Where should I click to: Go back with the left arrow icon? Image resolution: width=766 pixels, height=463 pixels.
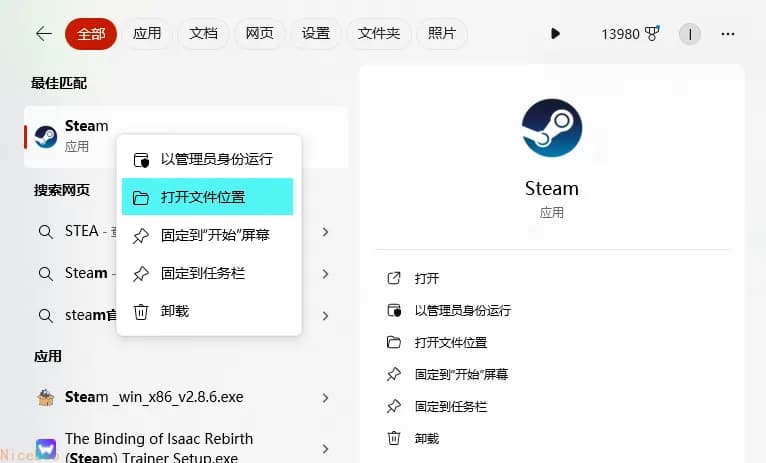[x=43, y=34]
